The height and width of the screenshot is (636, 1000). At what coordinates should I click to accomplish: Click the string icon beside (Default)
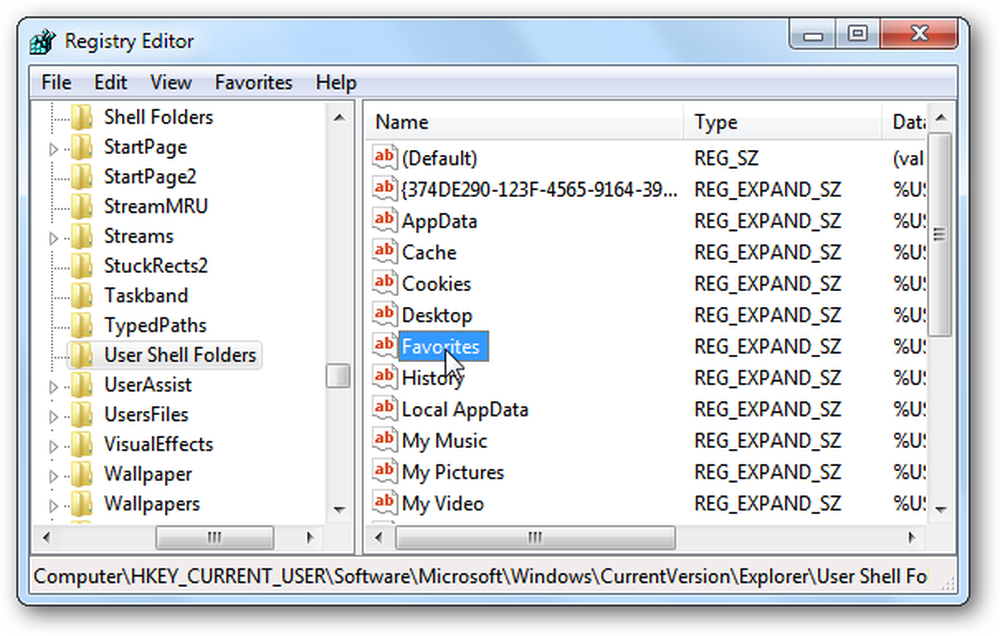click(385, 157)
